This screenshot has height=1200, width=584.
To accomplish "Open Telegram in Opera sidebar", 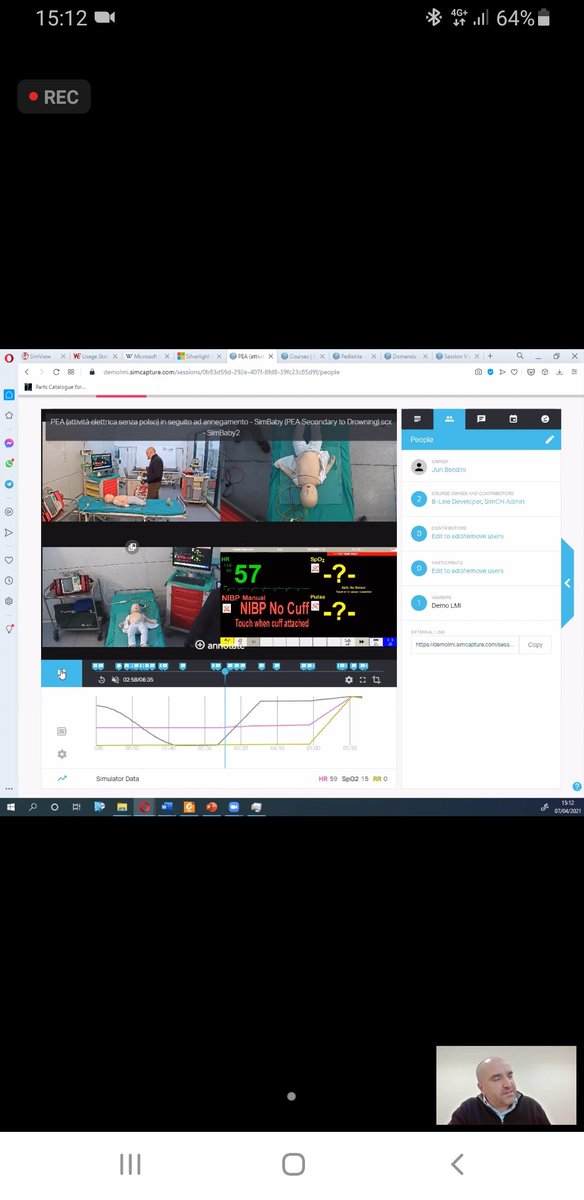I will click(x=9, y=484).
